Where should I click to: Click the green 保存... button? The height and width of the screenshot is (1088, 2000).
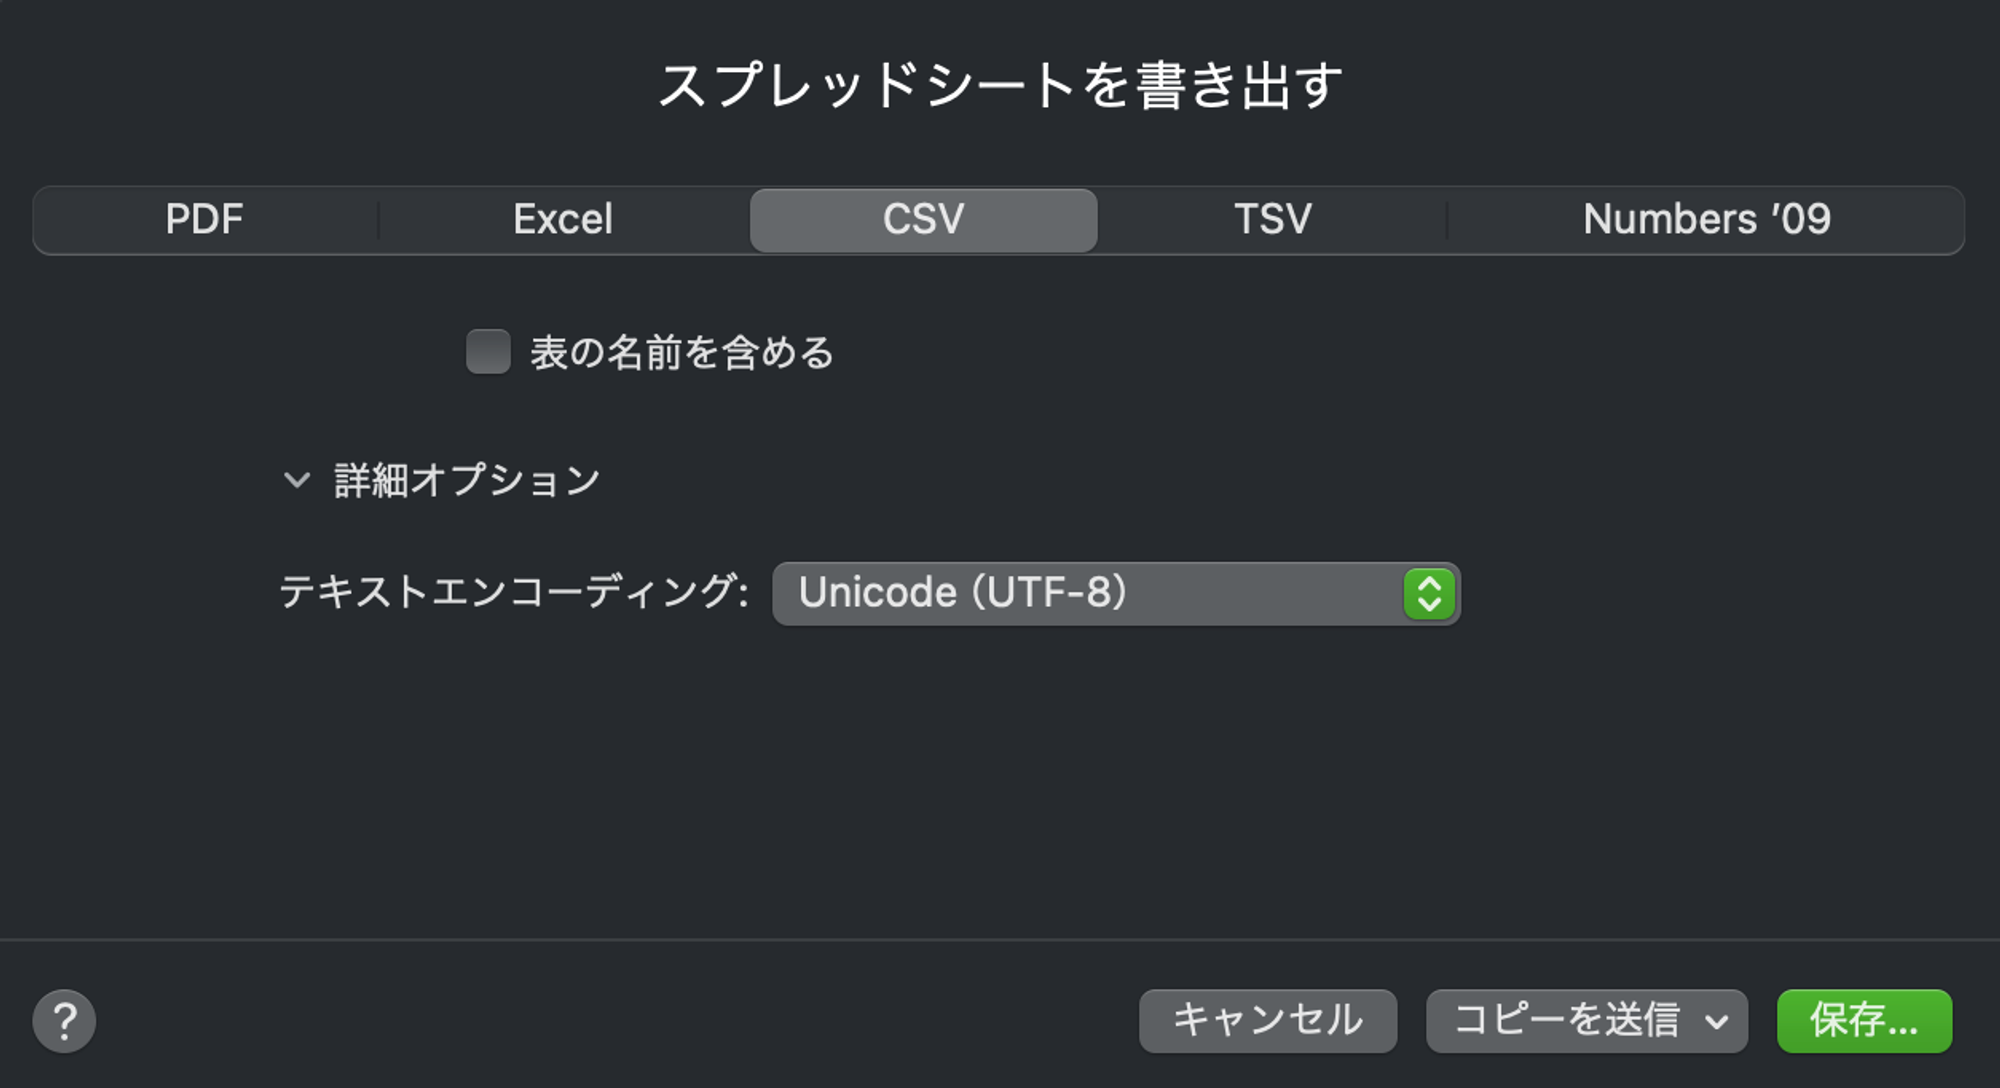coord(1864,1021)
